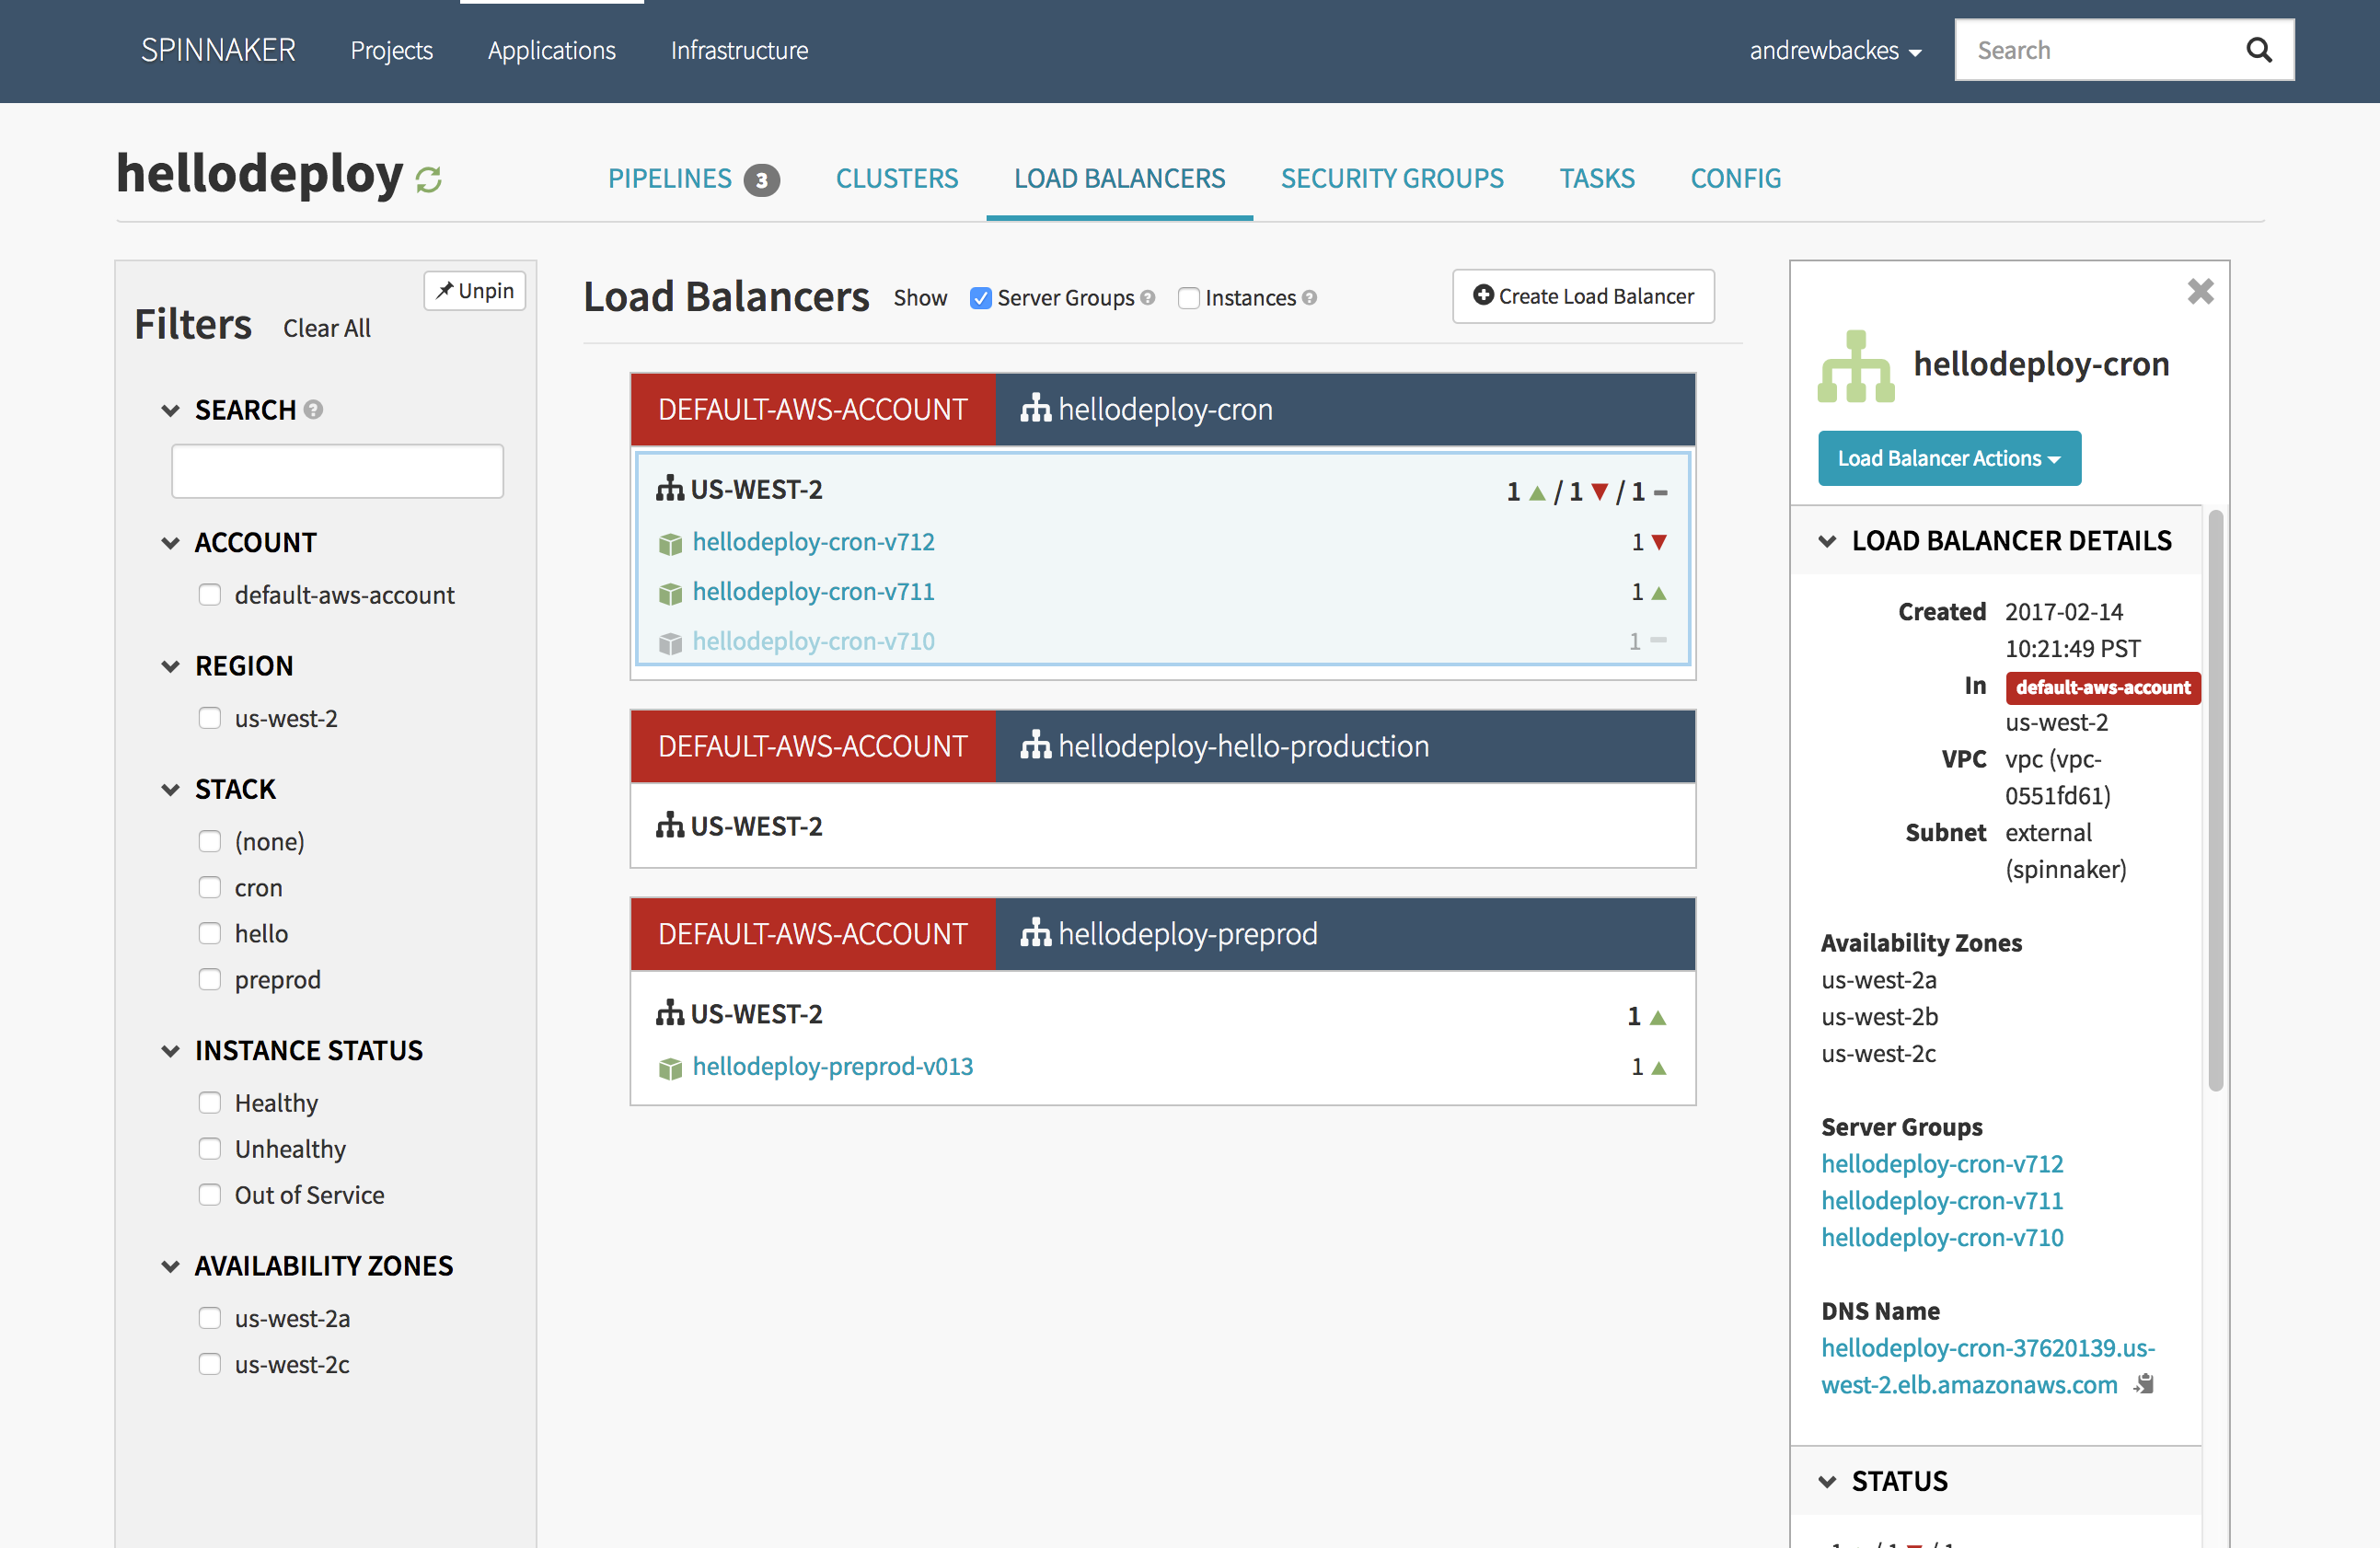
Task: Open the hellodeploy-preprod-v013 server group link
Action: (832, 1066)
